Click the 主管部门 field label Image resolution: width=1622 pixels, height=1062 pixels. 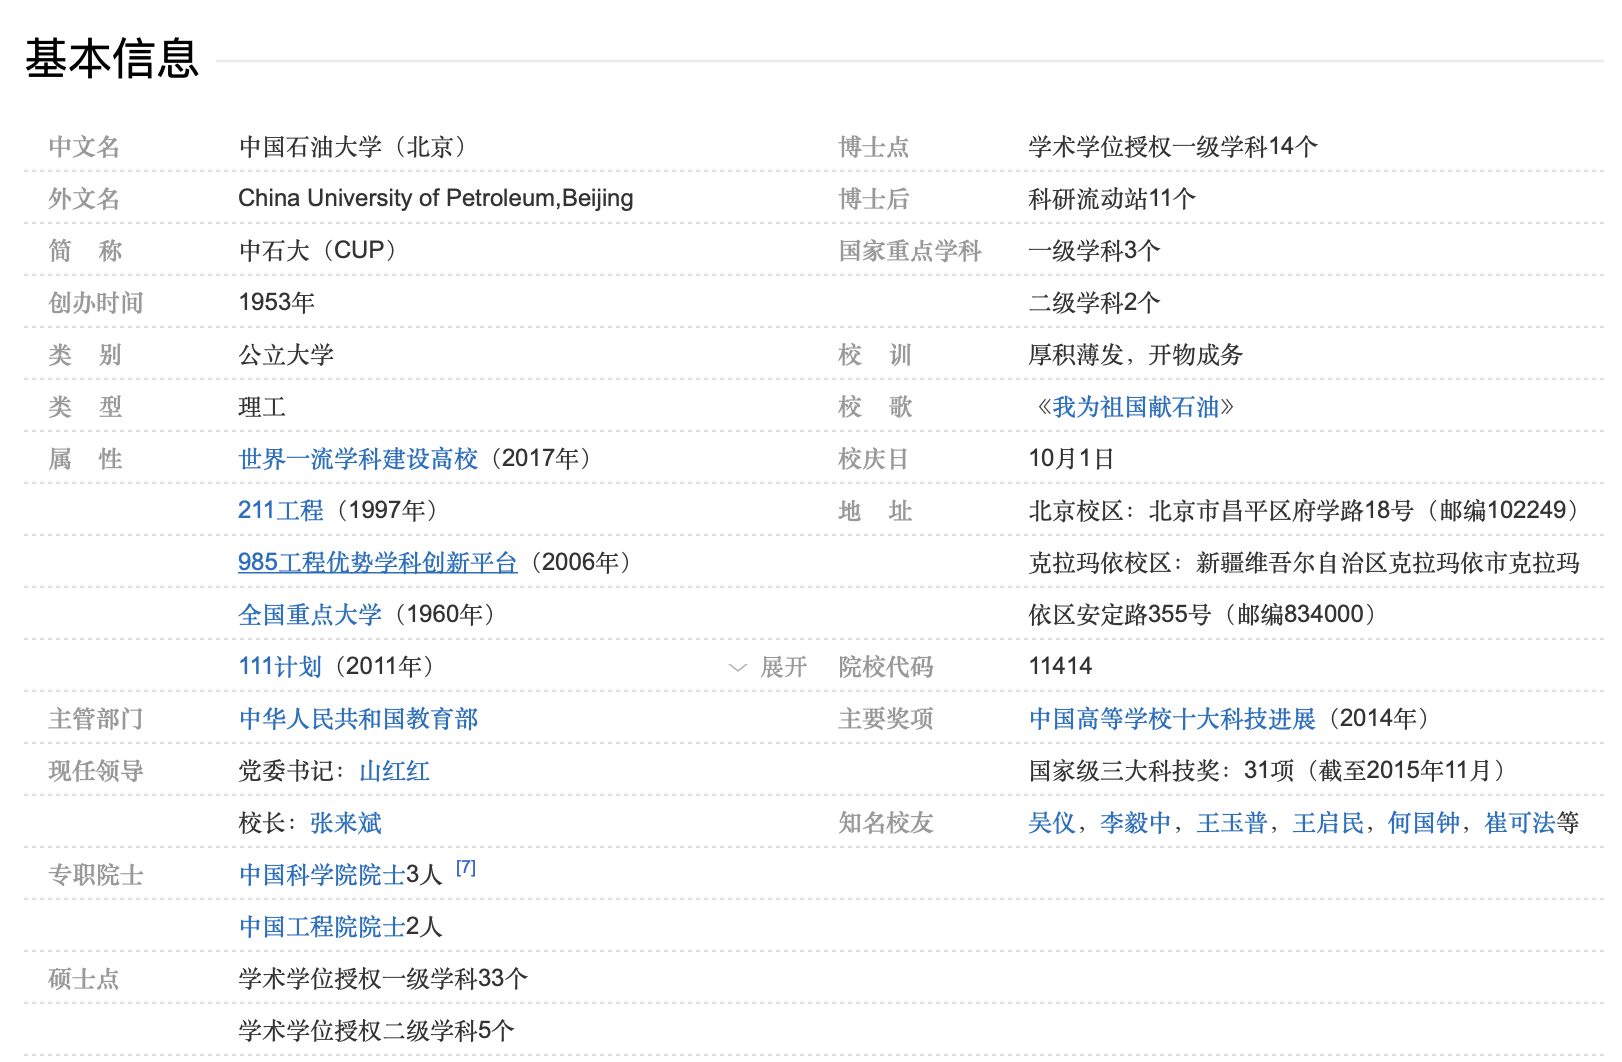pyautogui.click(x=96, y=719)
